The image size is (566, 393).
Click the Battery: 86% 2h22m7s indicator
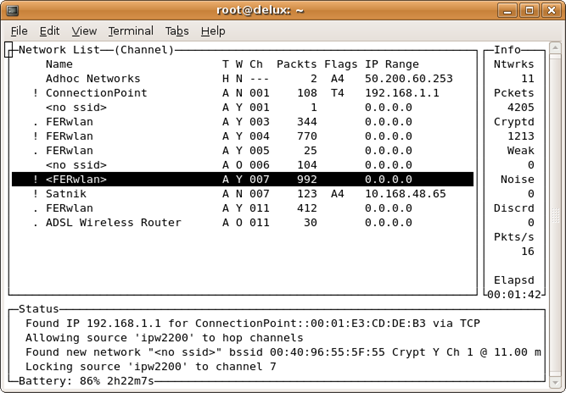(86, 381)
